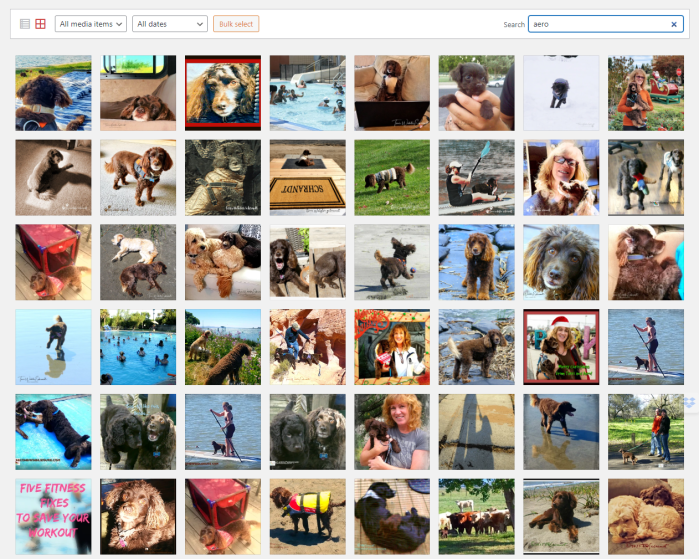699x559 pixels.
Task: Click the Dropbox icon at the right edge
Action: coord(690,401)
